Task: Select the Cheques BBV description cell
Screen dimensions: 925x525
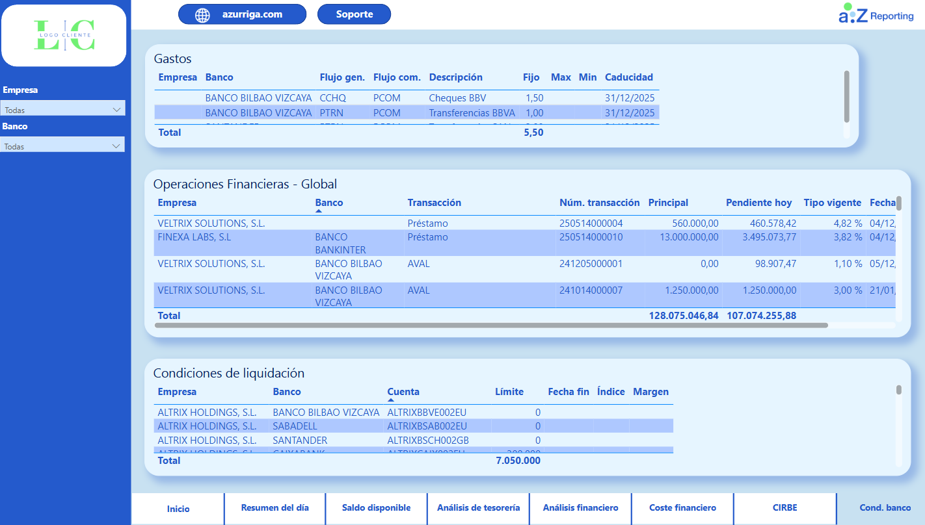Action: click(457, 98)
